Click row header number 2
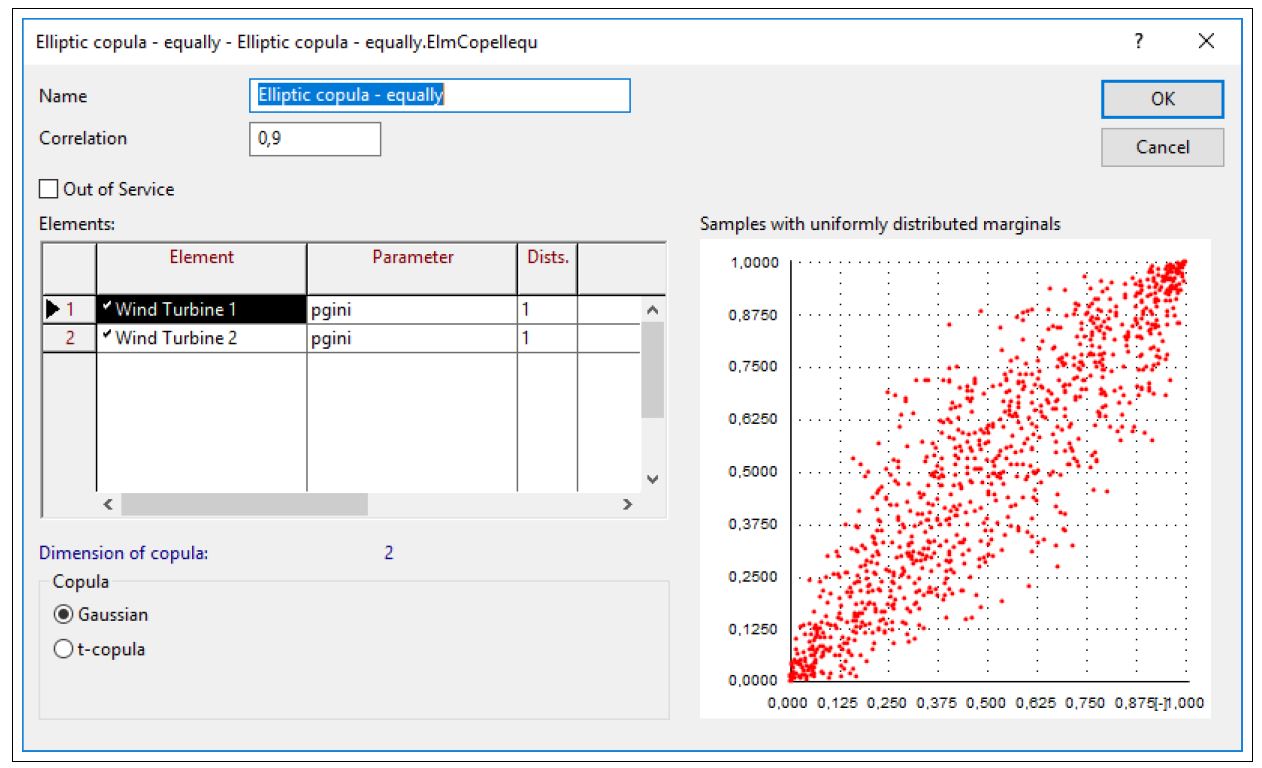The height and width of the screenshot is (768, 1262). click(x=68, y=338)
